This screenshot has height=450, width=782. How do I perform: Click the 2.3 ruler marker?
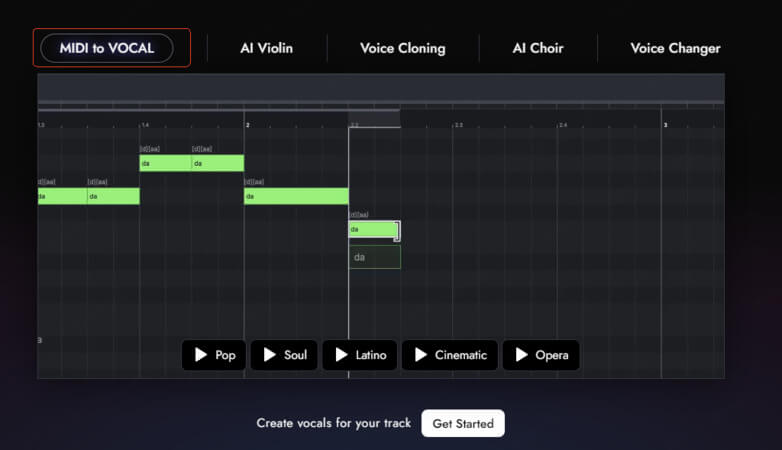click(459, 125)
